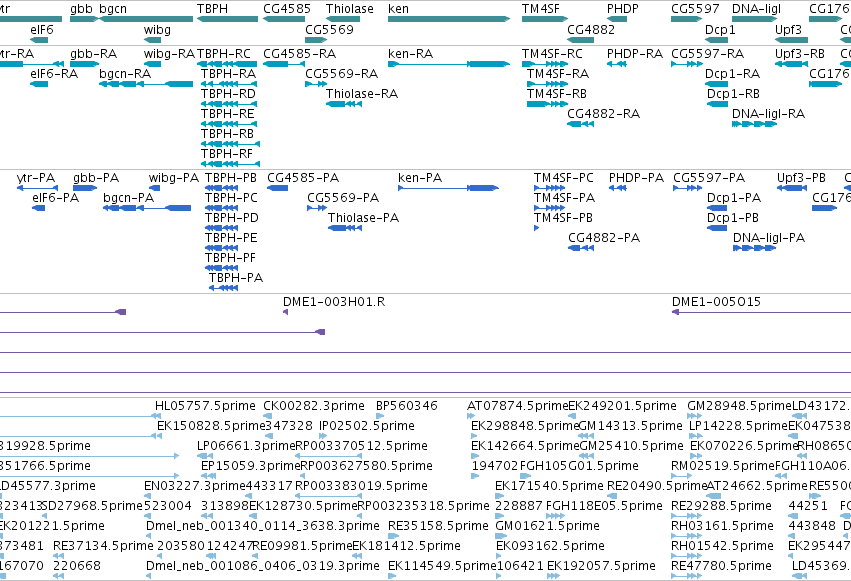Image resolution: width=851 pixels, height=581 pixels.
Task: Click the ken-PA protein feature
Action: pos(448,188)
